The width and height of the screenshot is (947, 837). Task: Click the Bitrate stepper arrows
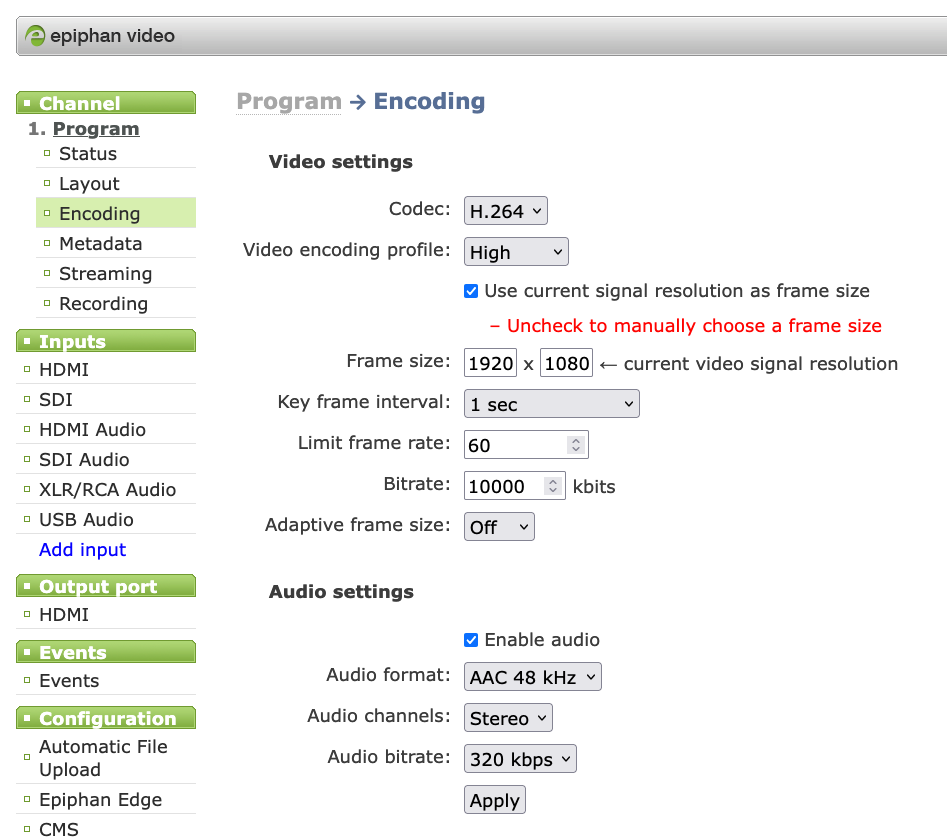click(x=553, y=486)
